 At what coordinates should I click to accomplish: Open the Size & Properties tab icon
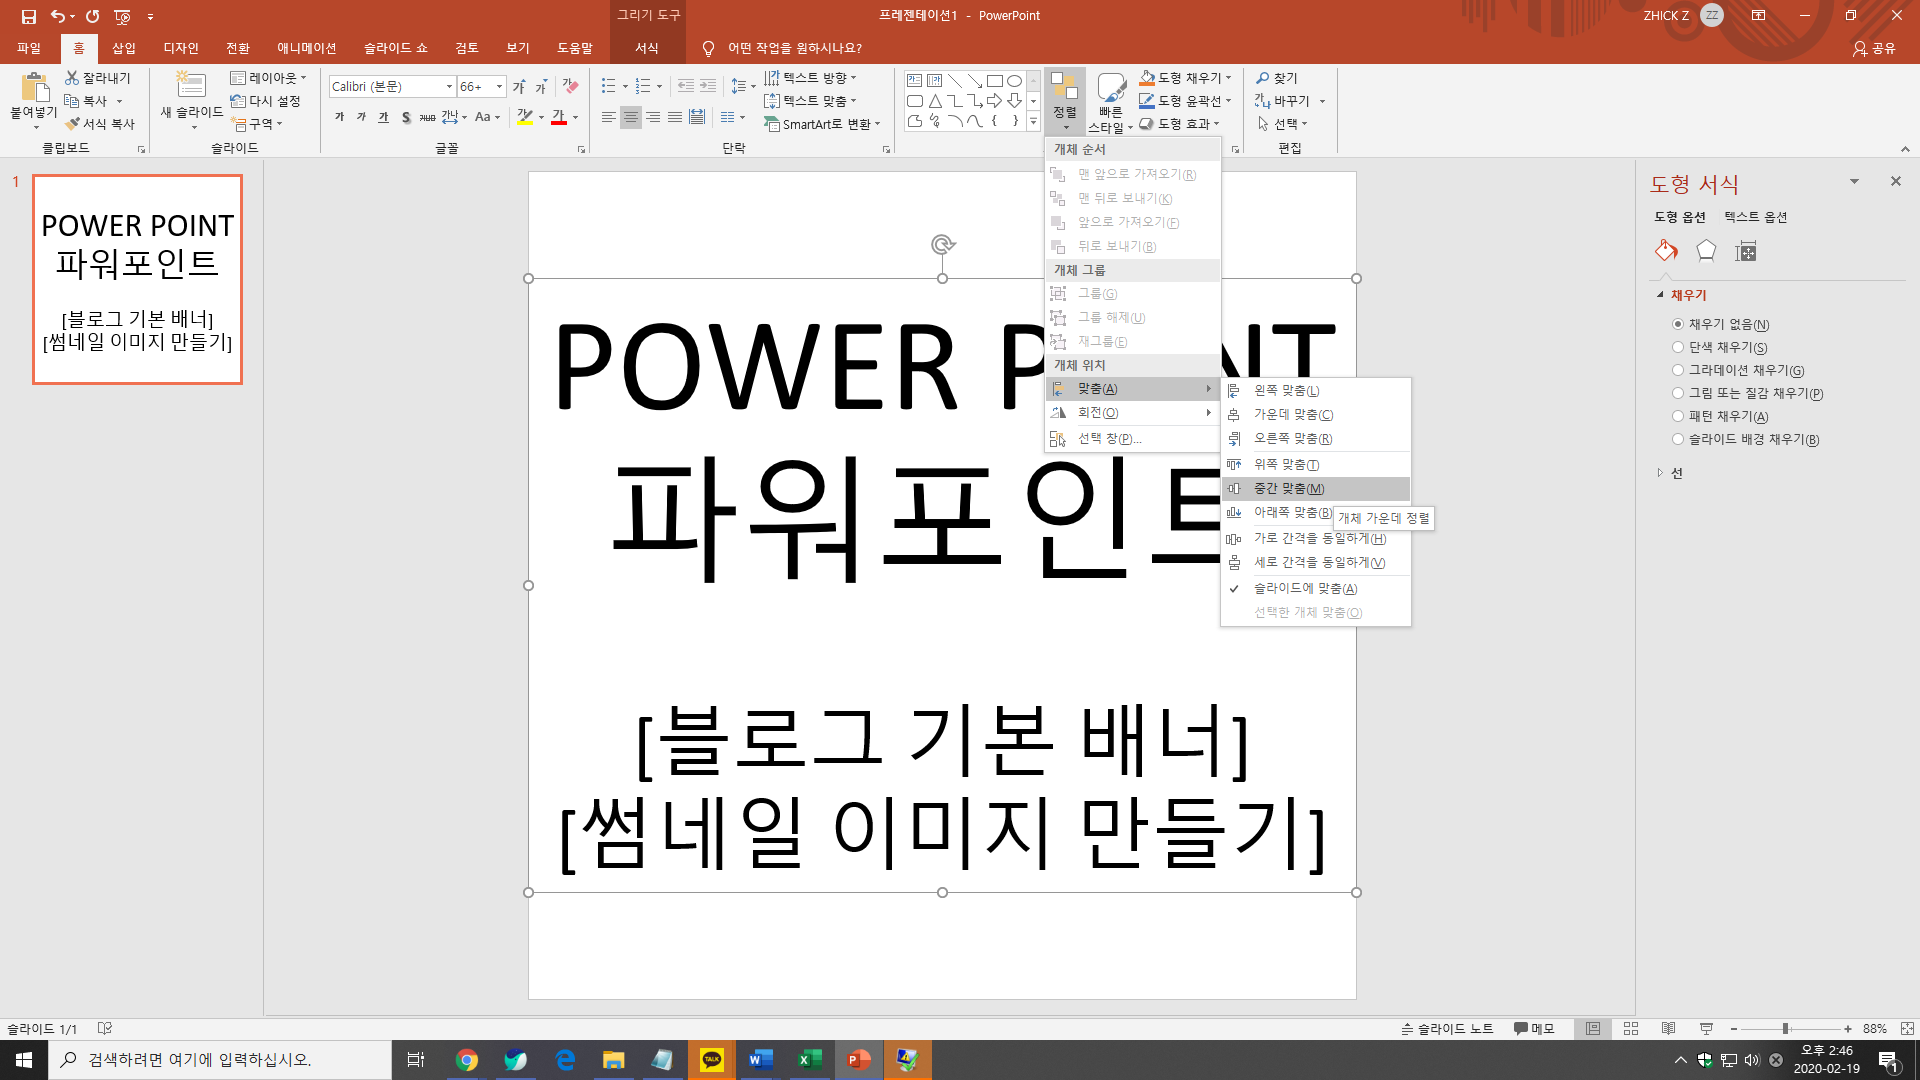pos(1746,251)
